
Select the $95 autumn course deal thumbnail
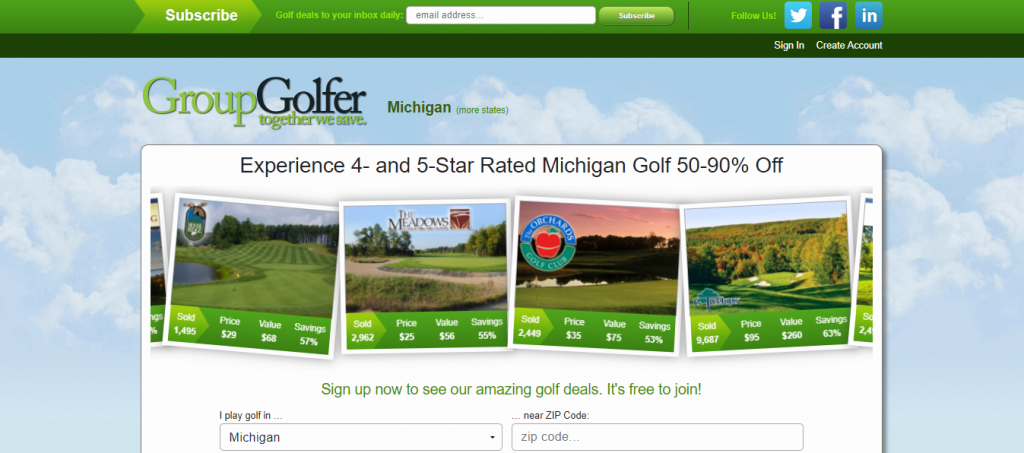click(768, 277)
